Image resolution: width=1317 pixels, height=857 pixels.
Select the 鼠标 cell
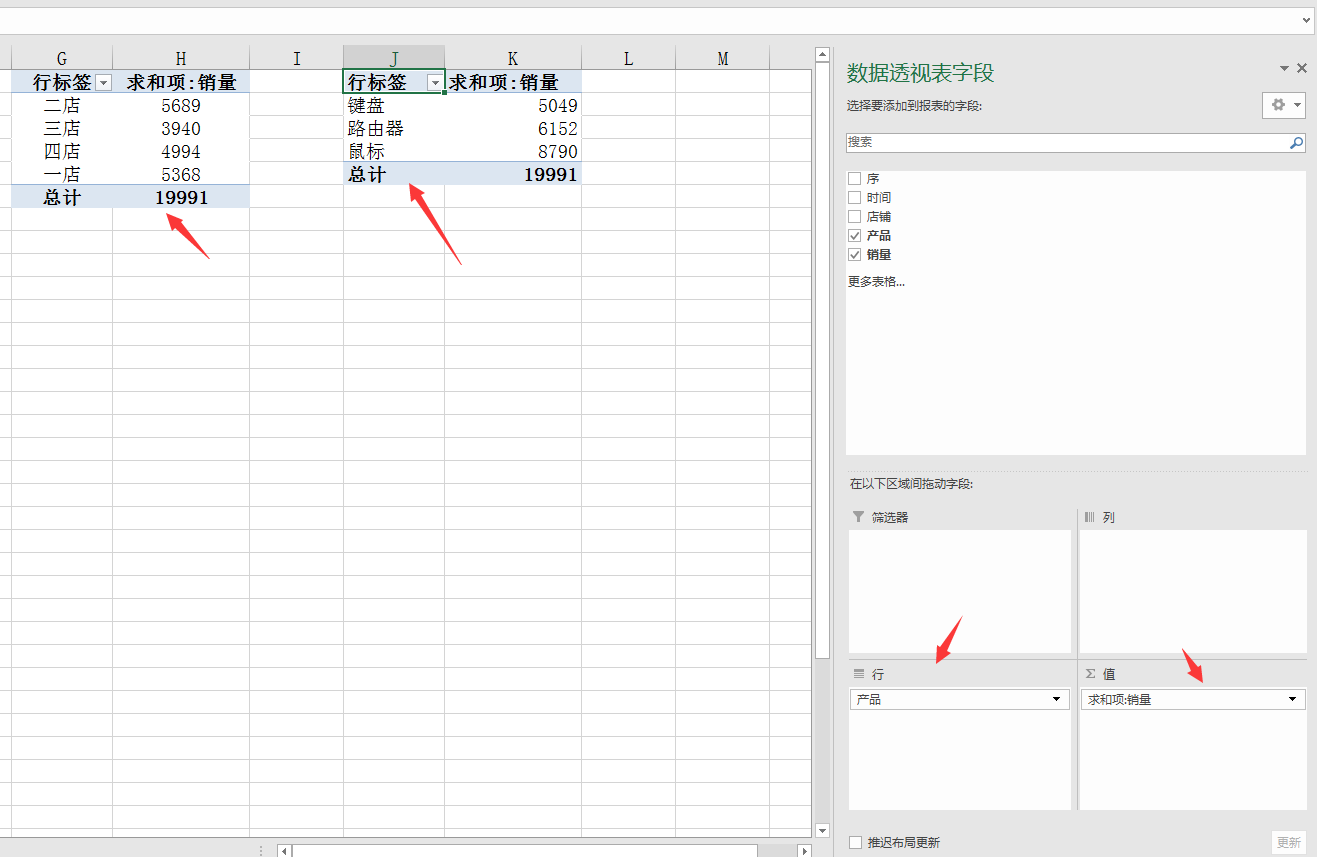click(394, 151)
